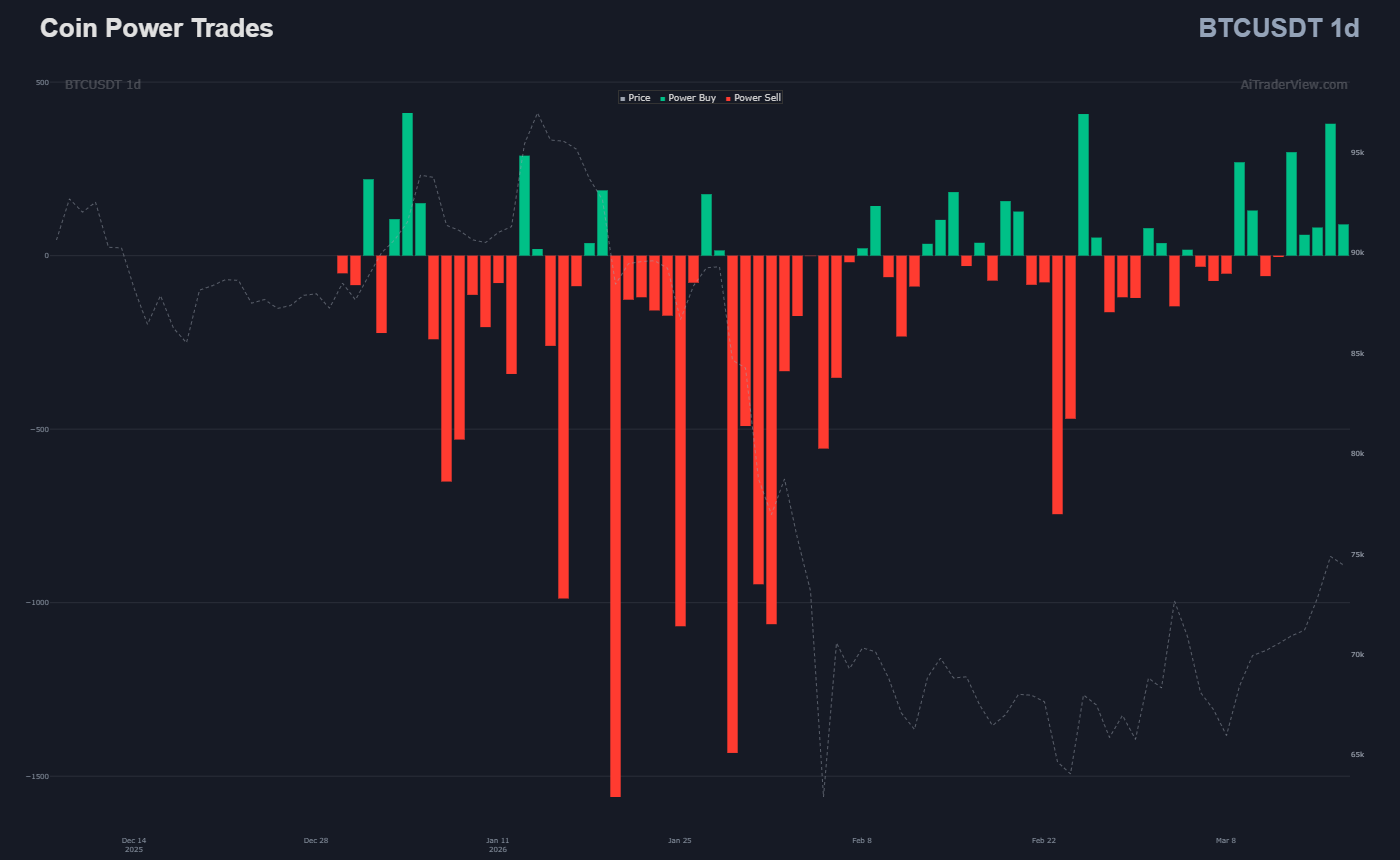Click the 65k price axis label
Screen dimensions: 1400x860
click(1357, 755)
